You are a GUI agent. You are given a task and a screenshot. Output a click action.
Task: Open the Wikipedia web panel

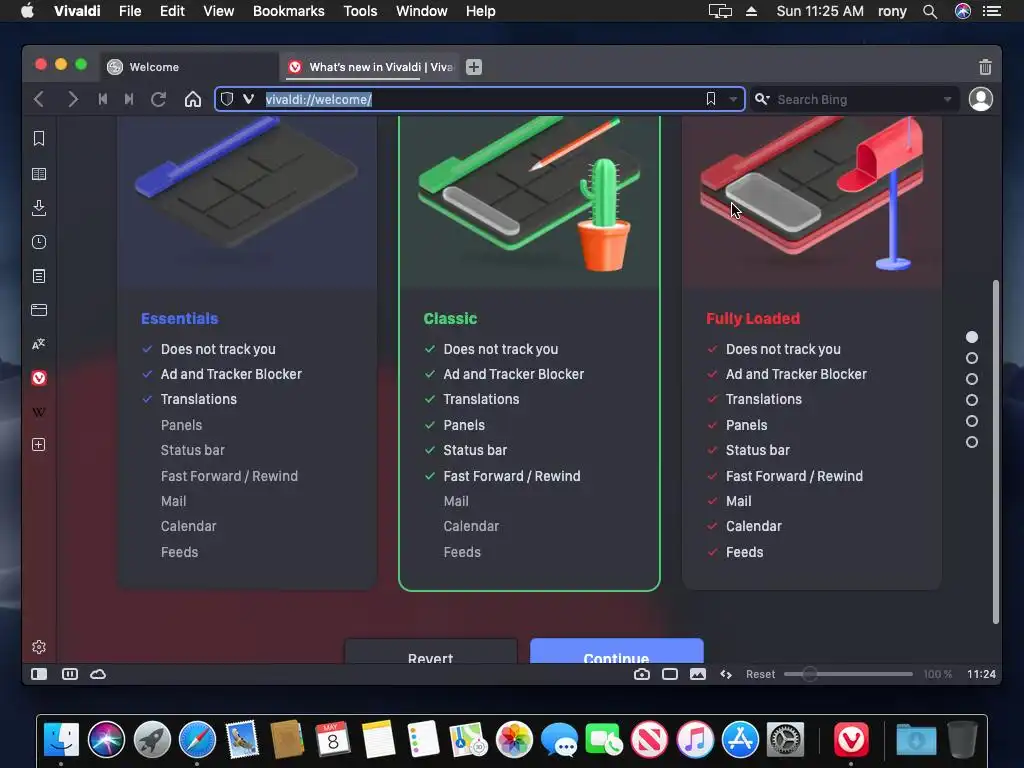[x=39, y=412]
